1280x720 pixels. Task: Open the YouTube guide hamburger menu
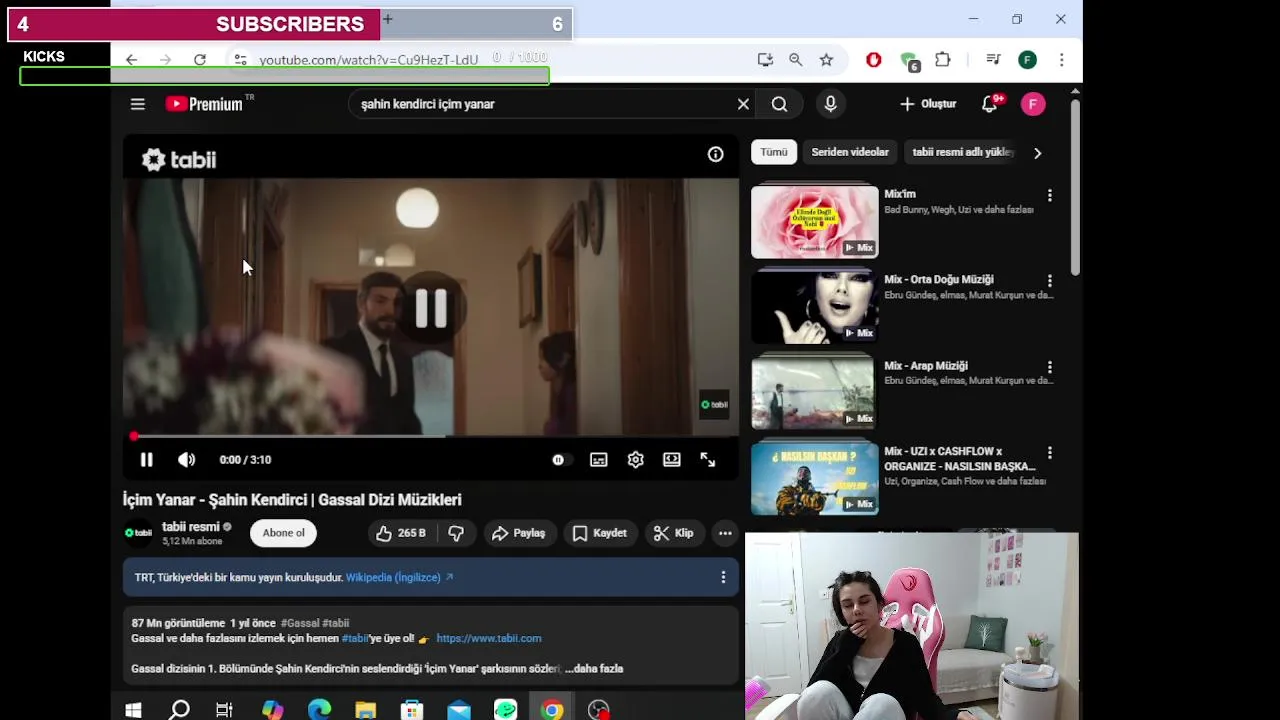tap(138, 104)
